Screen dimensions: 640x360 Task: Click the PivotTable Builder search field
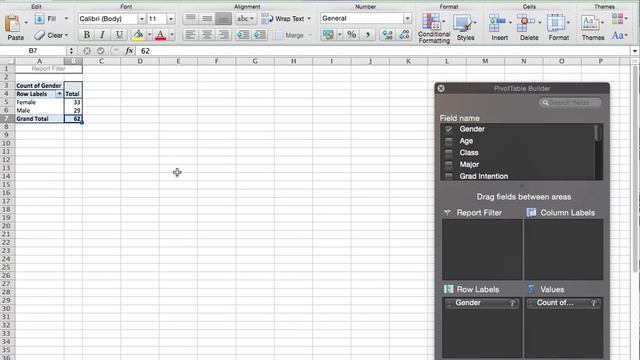570,102
